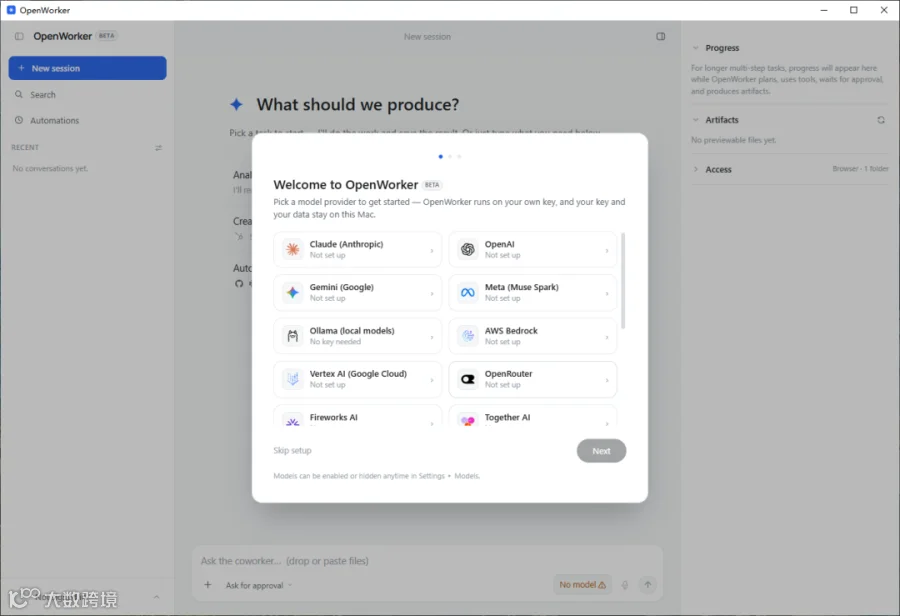Open the Meta (Muse Spark) row chevron

(x=607, y=293)
